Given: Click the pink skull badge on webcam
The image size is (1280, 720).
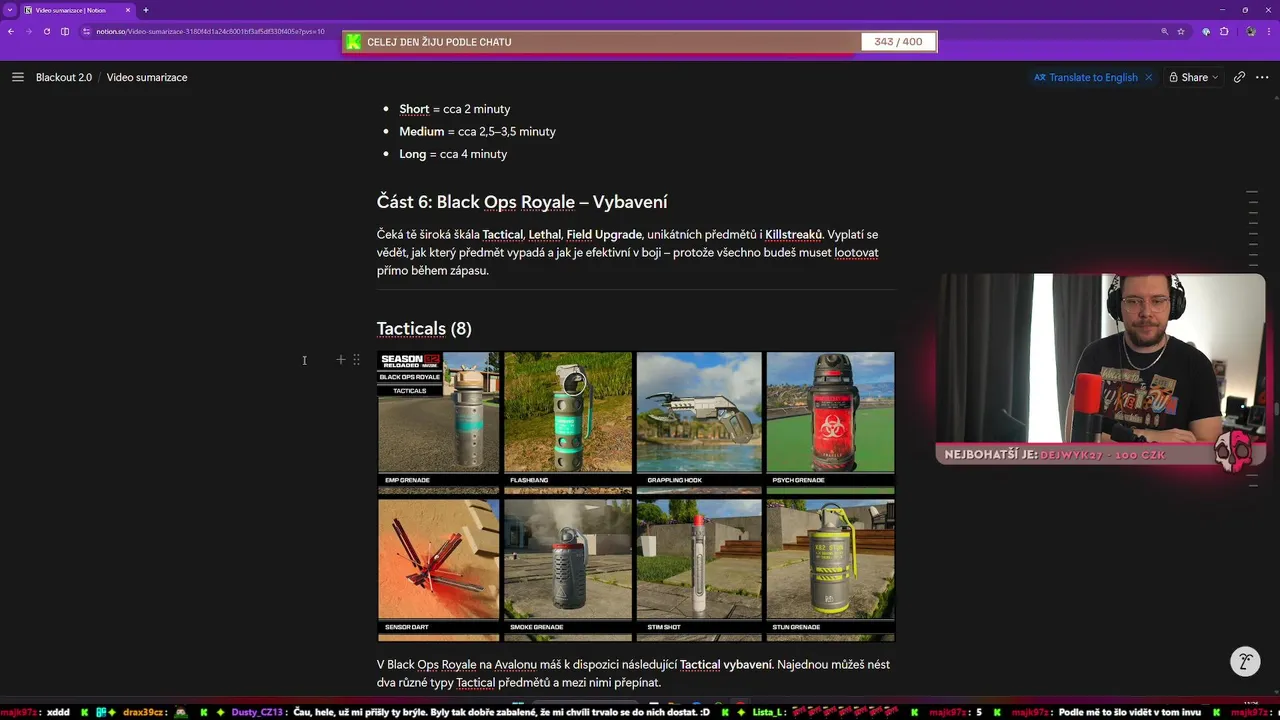Looking at the screenshot, I should [x=1233, y=450].
